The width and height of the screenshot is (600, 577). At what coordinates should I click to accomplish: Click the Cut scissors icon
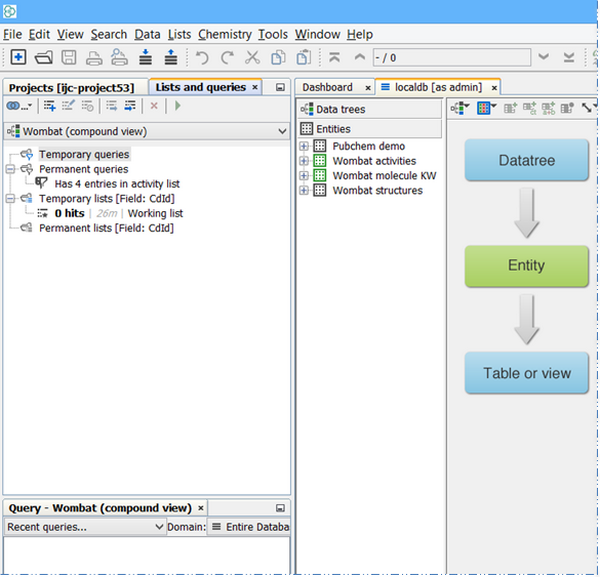[x=252, y=58]
